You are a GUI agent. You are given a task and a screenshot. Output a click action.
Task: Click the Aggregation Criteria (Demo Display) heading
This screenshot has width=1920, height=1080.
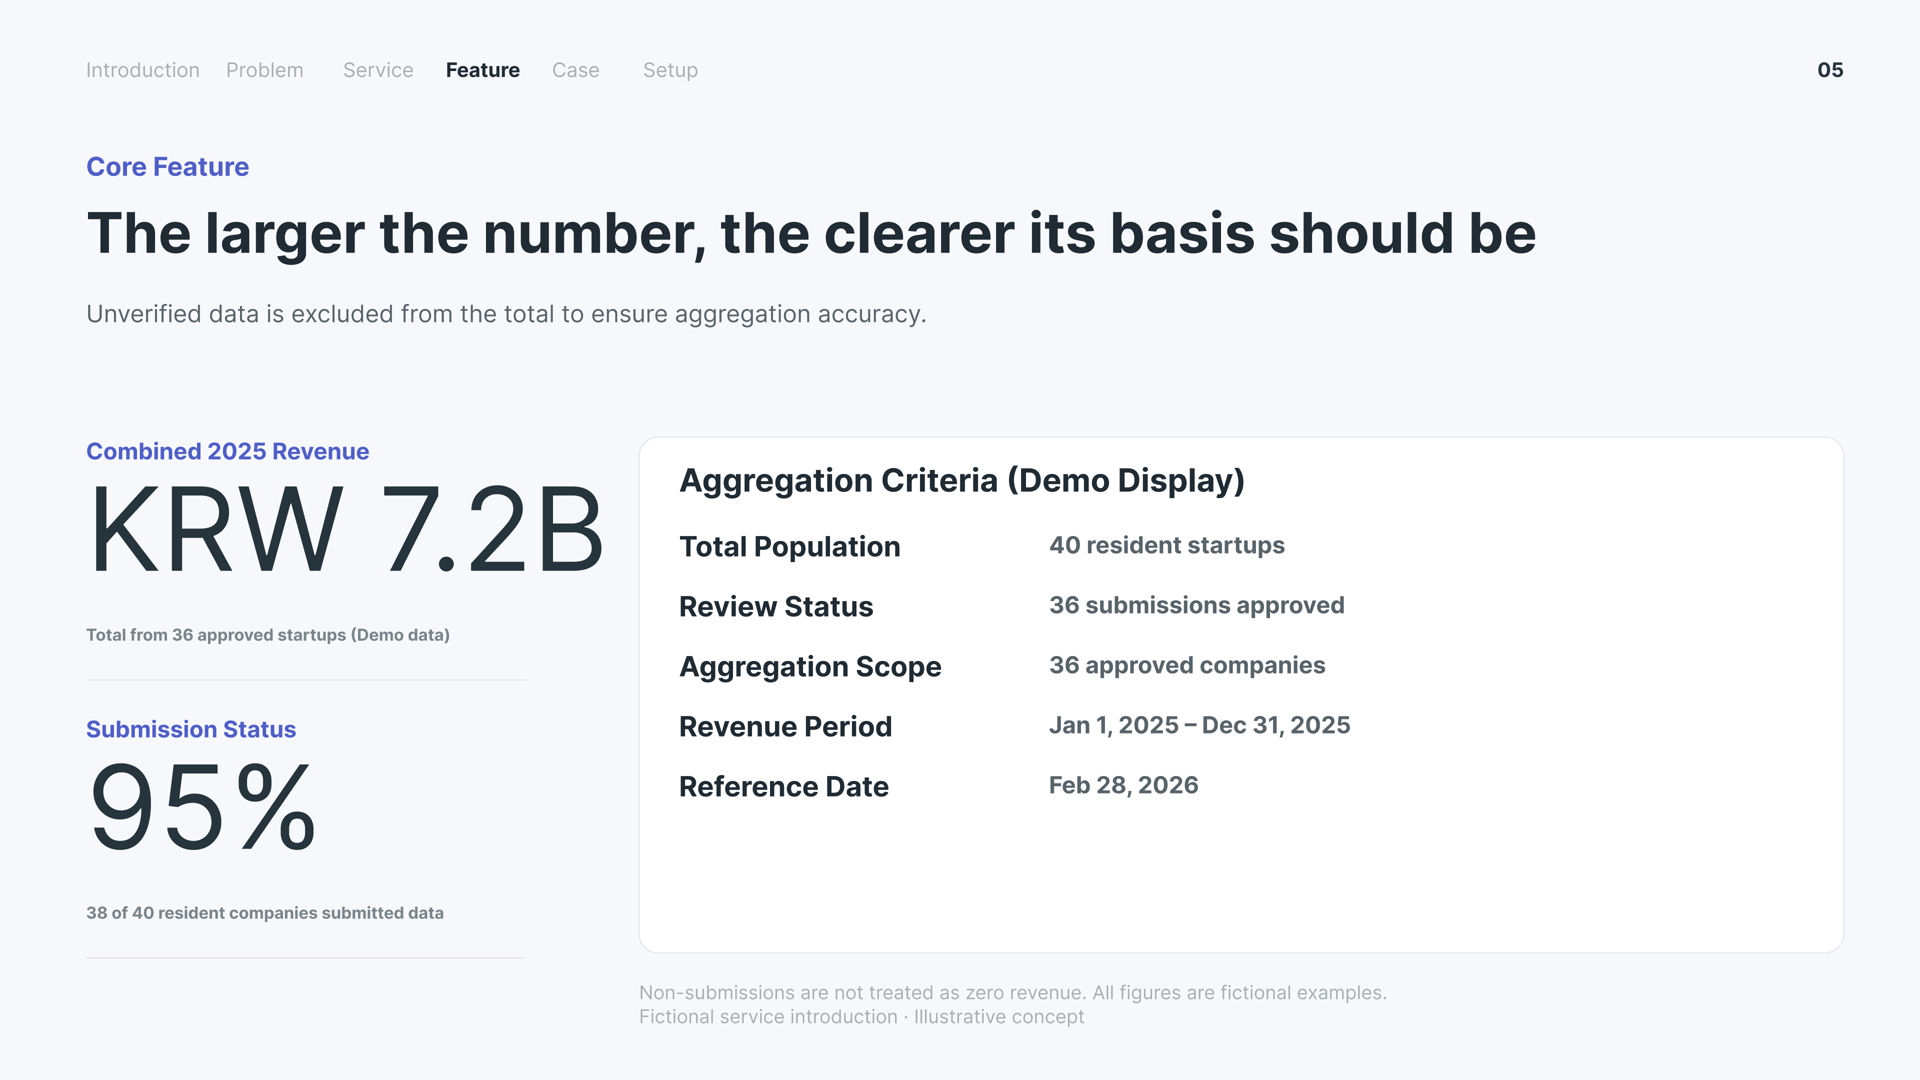tap(962, 481)
